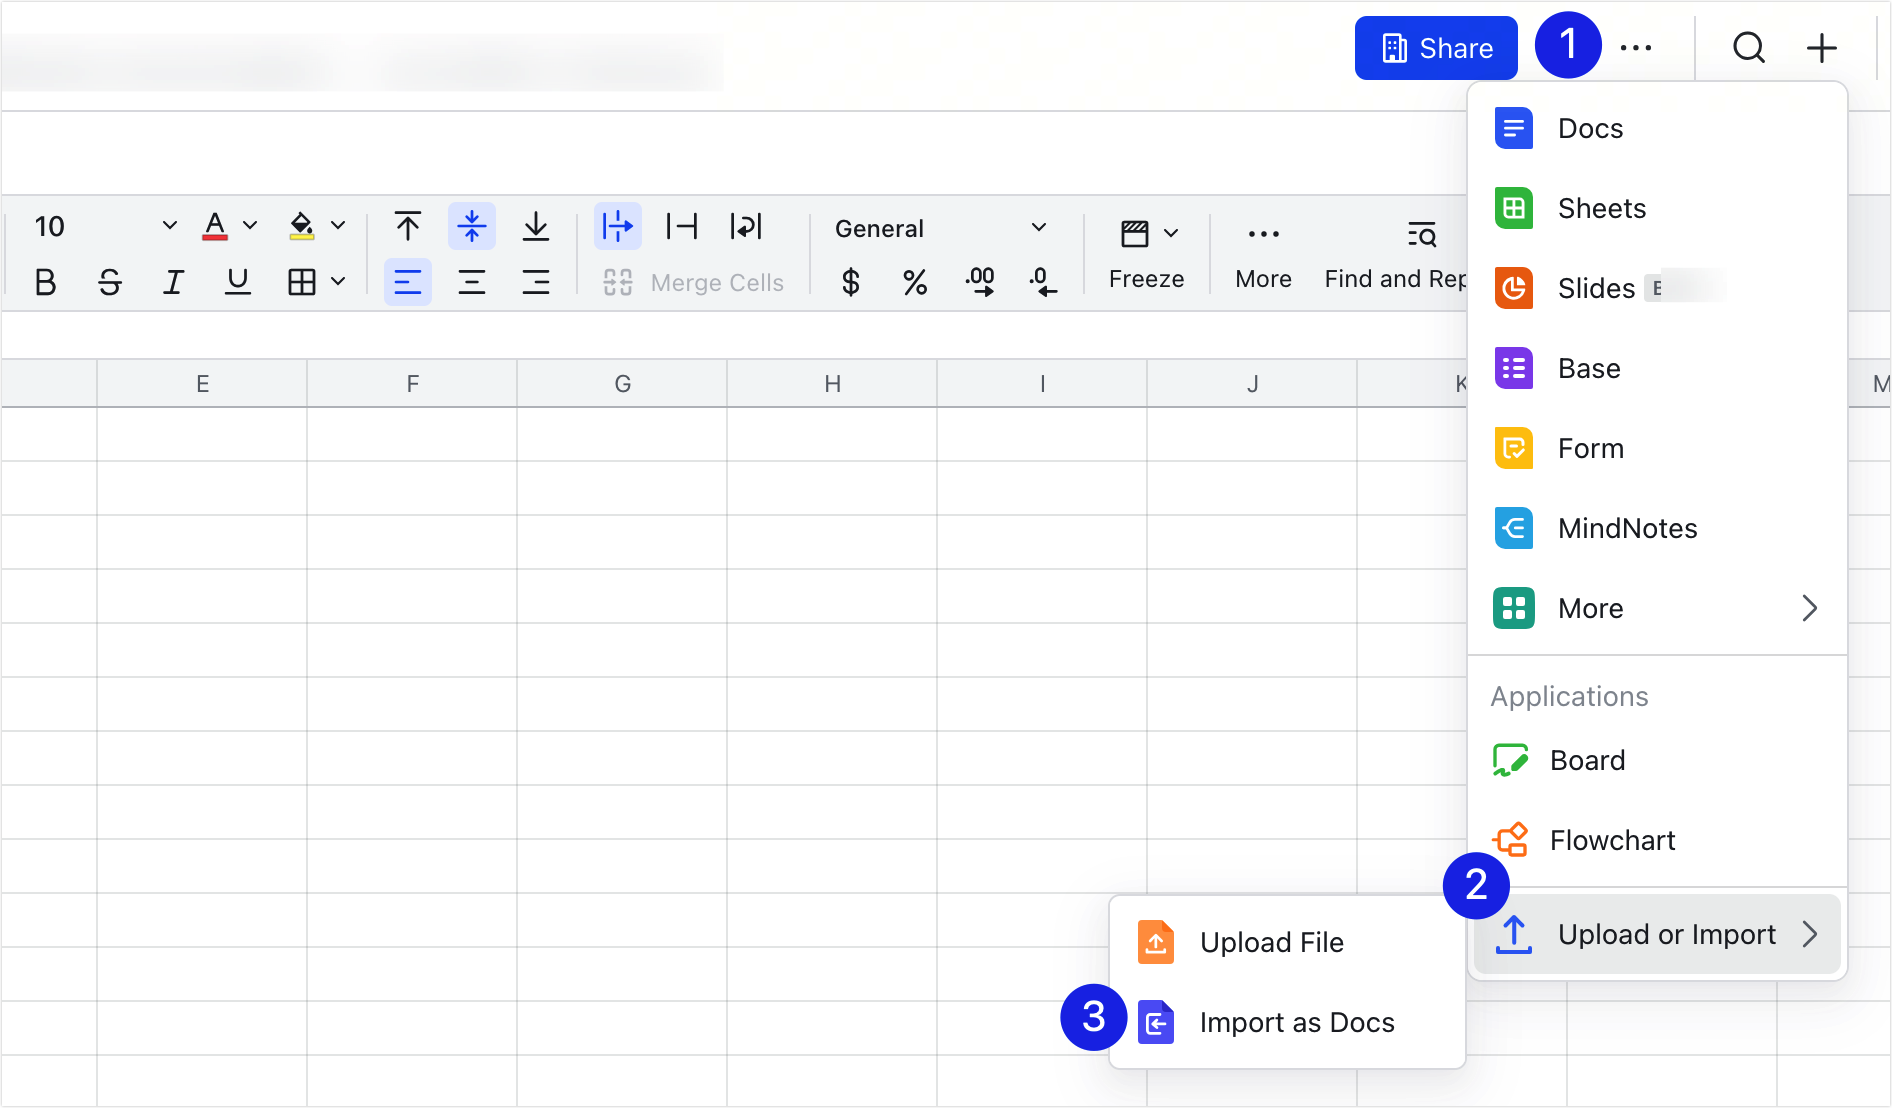Choose "Upload File" from the submenu
Image resolution: width=1892 pixels, height=1108 pixels.
(x=1271, y=942)
